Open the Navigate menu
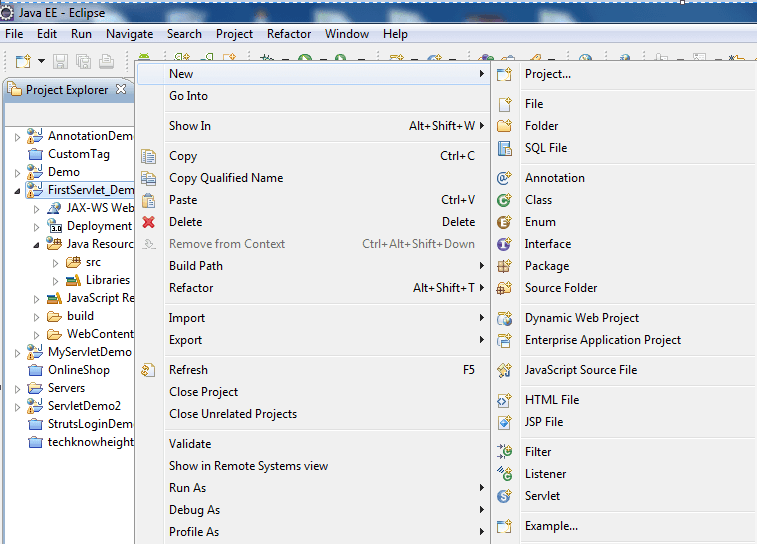 click(129, 34)
